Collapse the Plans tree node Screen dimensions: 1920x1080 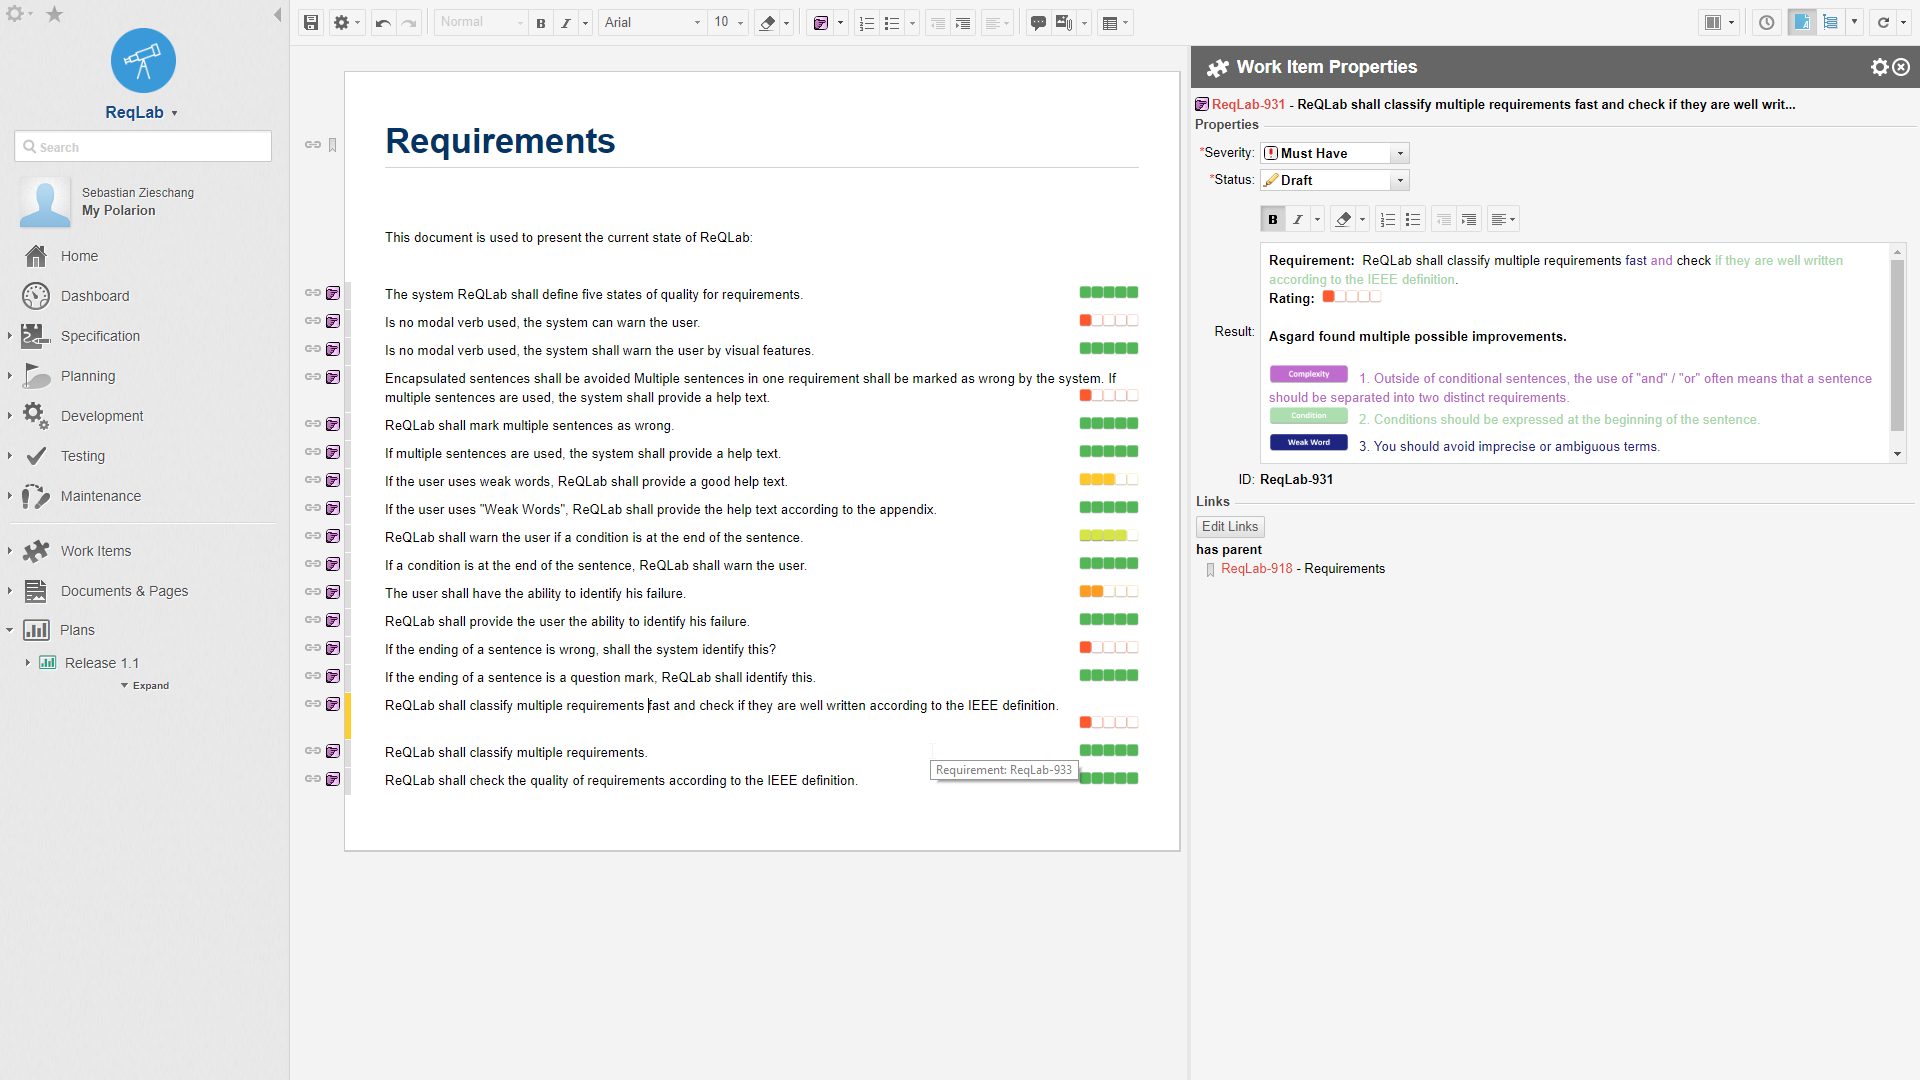pyautogui.click(x=10, y=630)
